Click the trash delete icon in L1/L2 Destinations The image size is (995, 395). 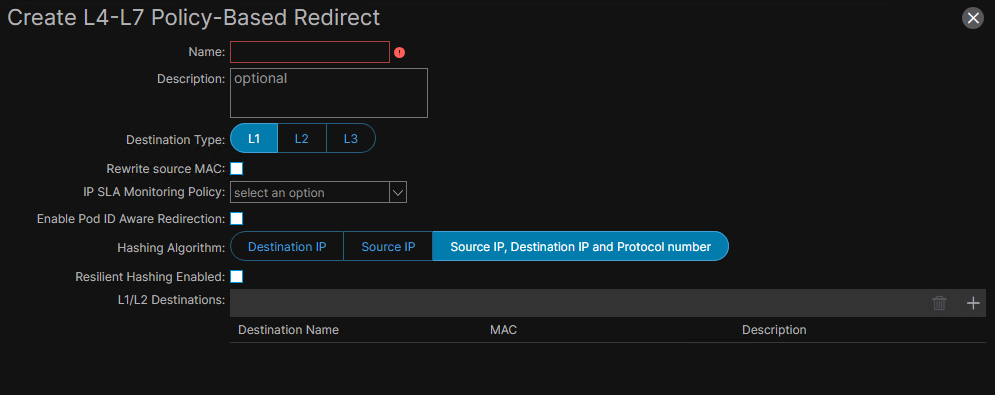(x=939, y=304)
